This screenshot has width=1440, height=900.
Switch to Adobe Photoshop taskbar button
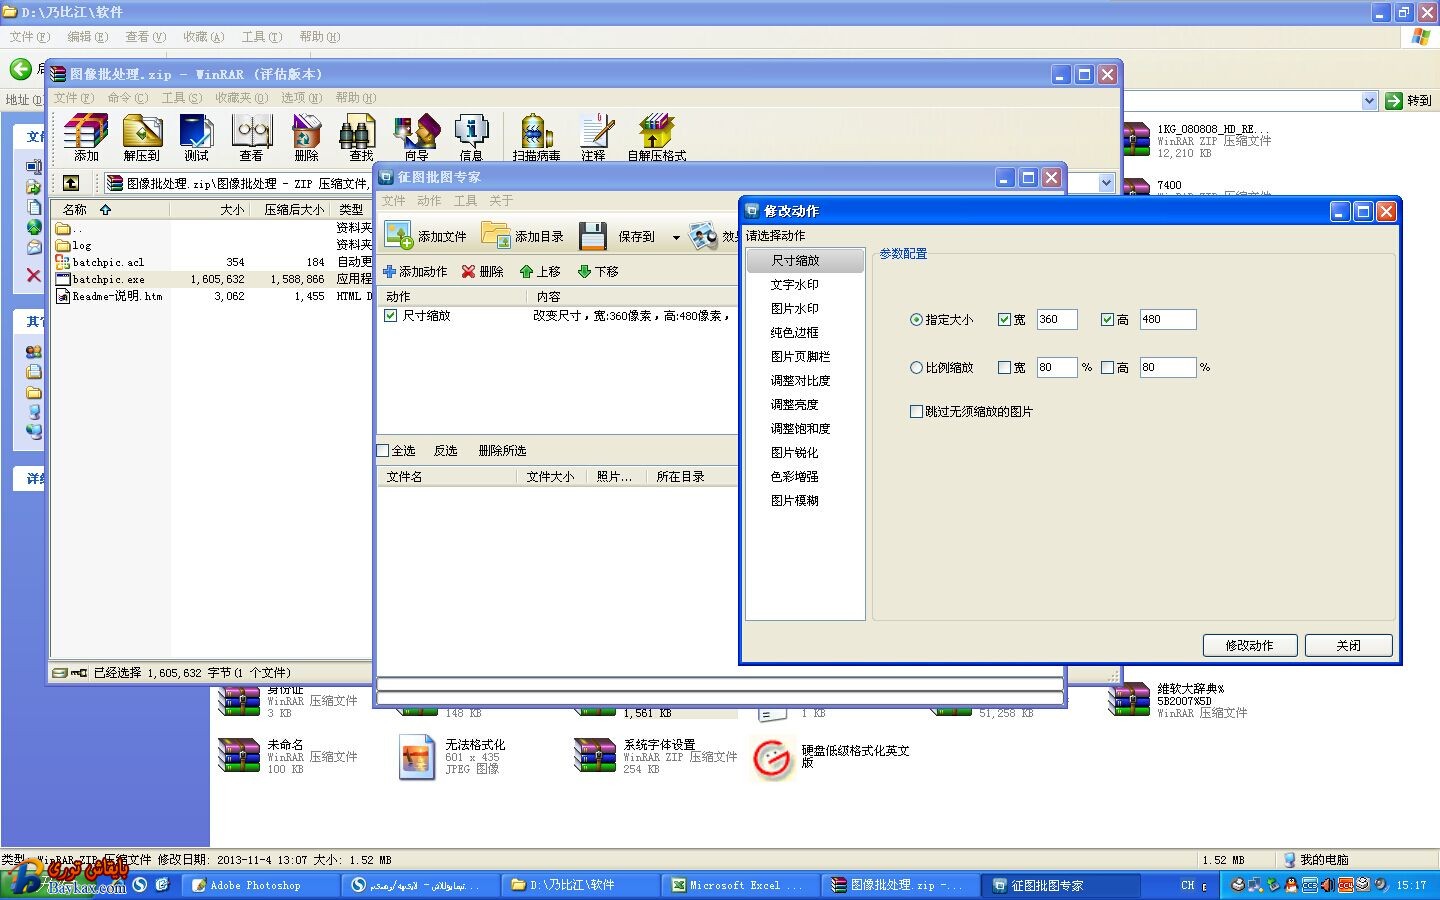(258, 885)
